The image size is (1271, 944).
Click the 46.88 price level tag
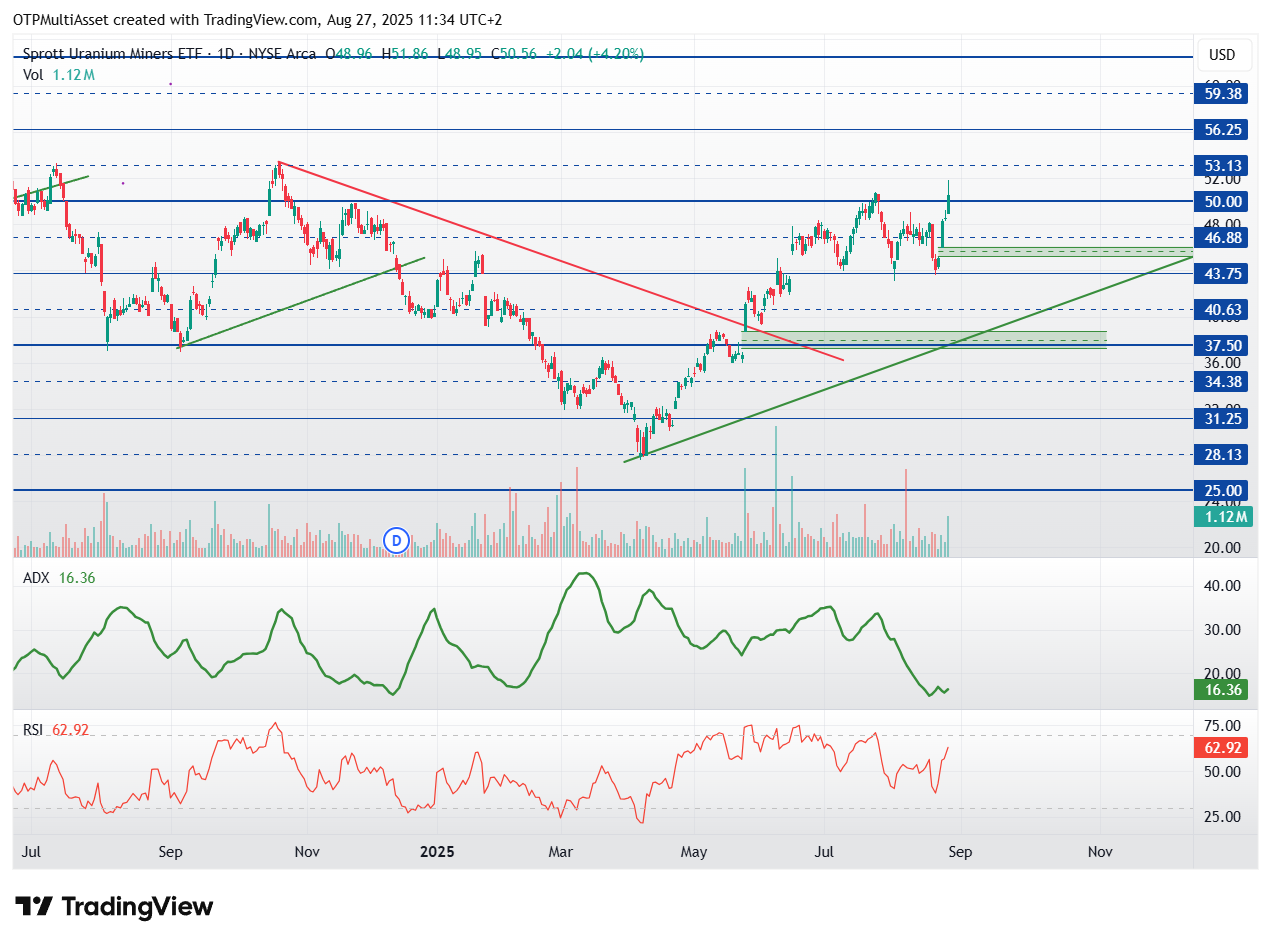(x=1221, y=237)
